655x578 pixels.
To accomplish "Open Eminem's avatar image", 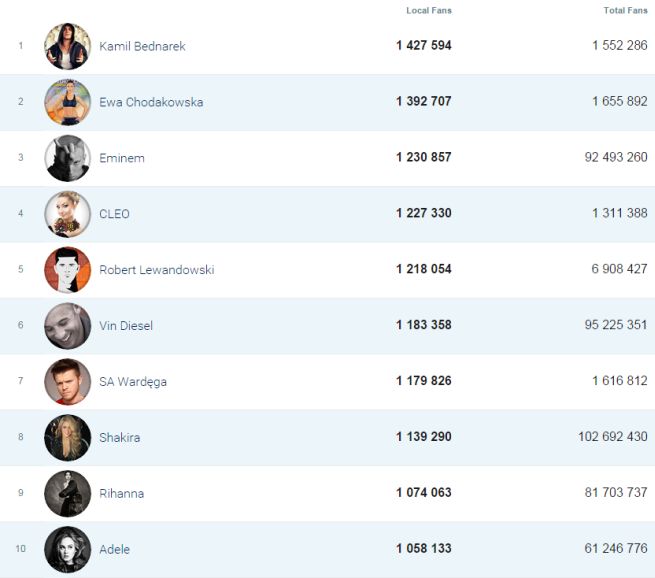I will click(67, 158).
